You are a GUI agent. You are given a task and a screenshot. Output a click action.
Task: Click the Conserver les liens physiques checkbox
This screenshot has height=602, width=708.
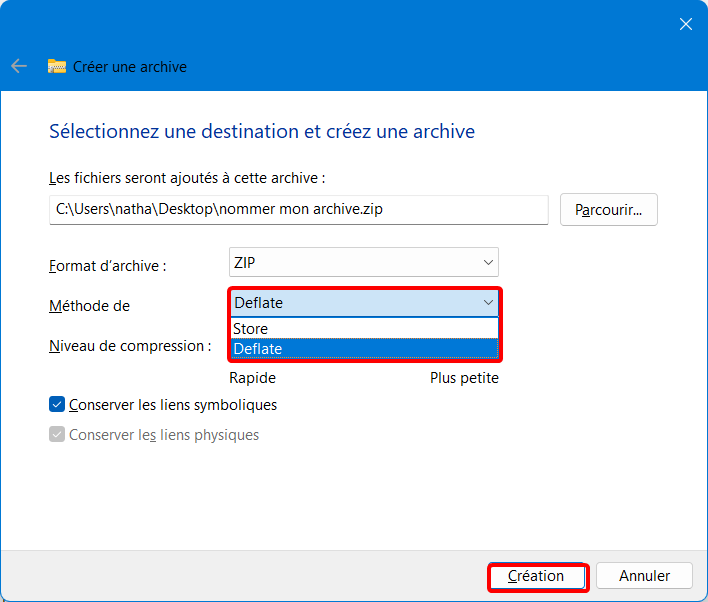click(57, 434)
